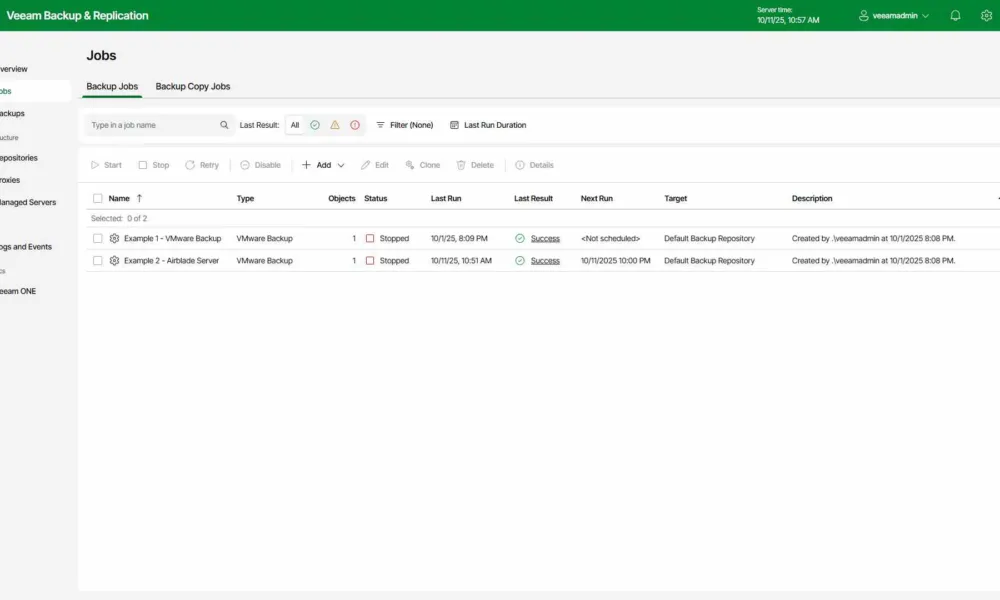Image resolution: width=1000 pixels, height=600 pixels.
Task: Switch to Backup Copy Jobs tab
Action: tap(193, 87)
